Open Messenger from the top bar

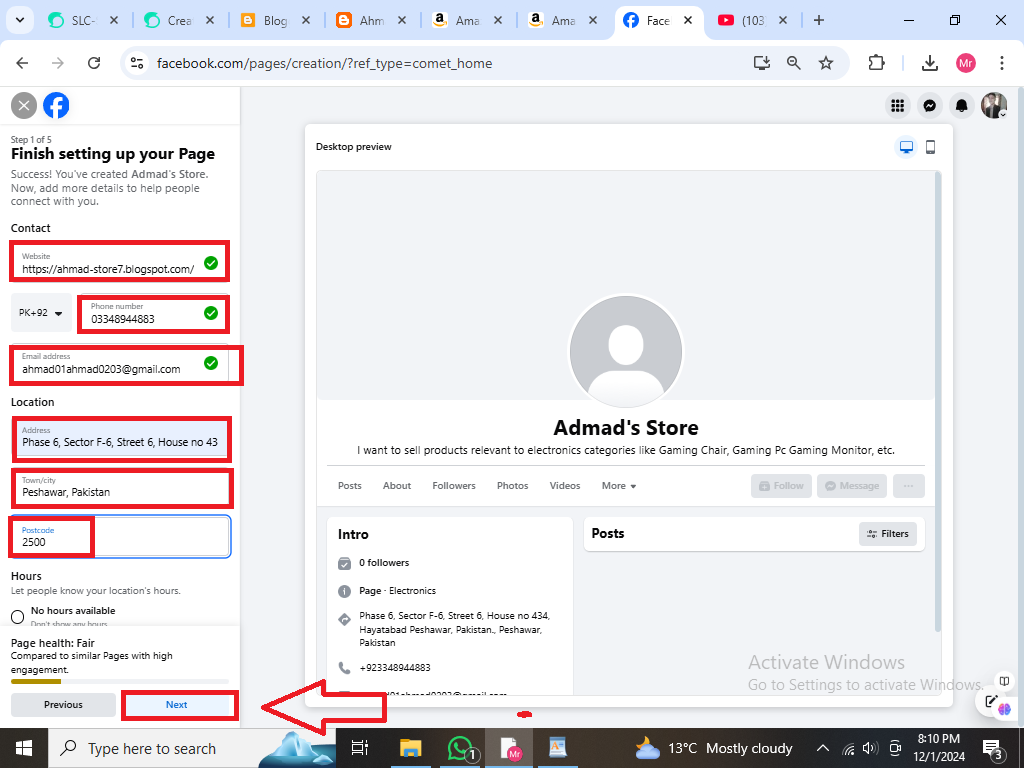coord(930,106)
